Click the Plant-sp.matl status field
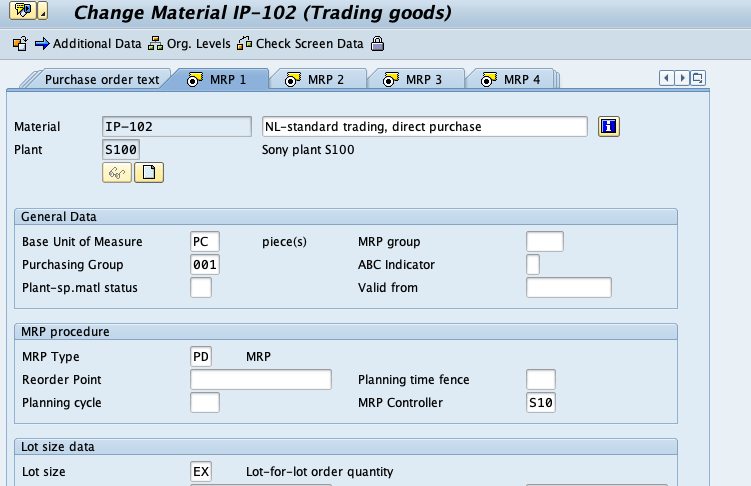The image size is (751, 486). 201,287
